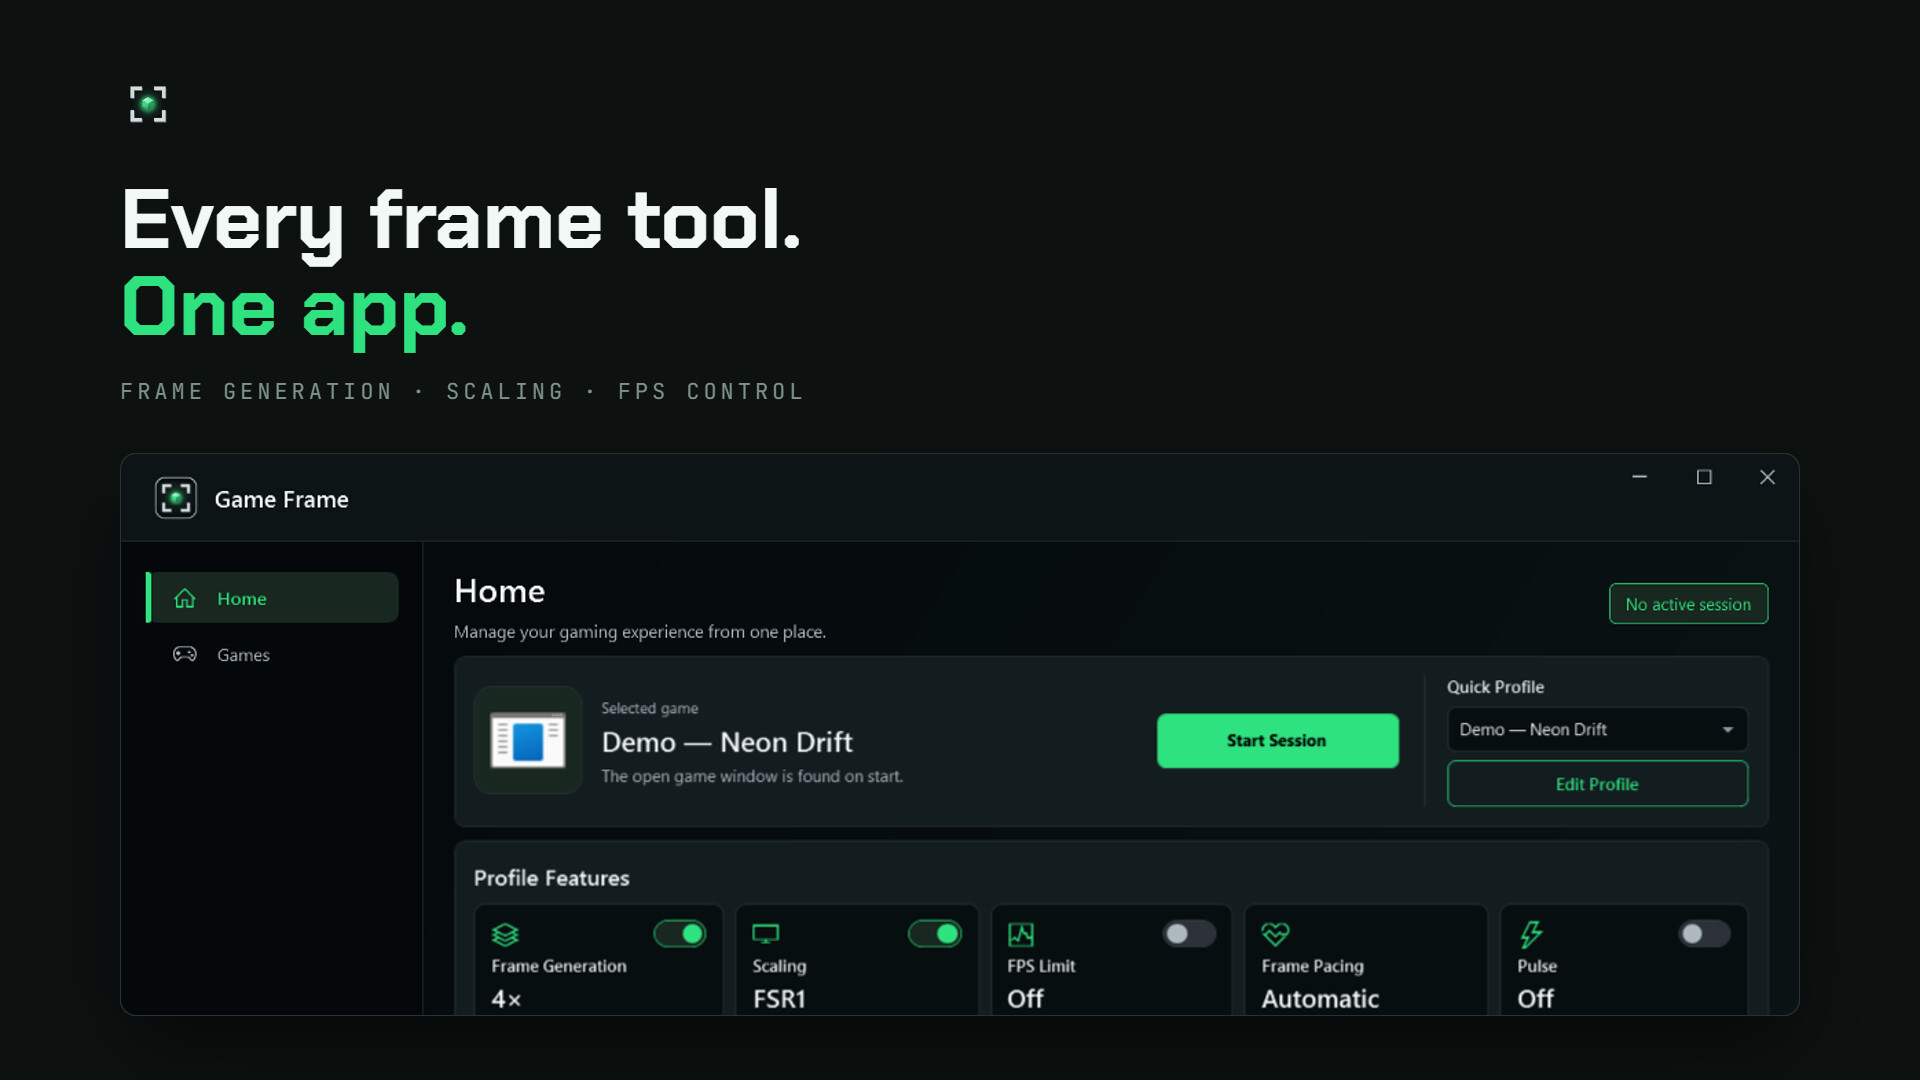
Task: Click the Quick Profile label
Action: (1495, 687)
